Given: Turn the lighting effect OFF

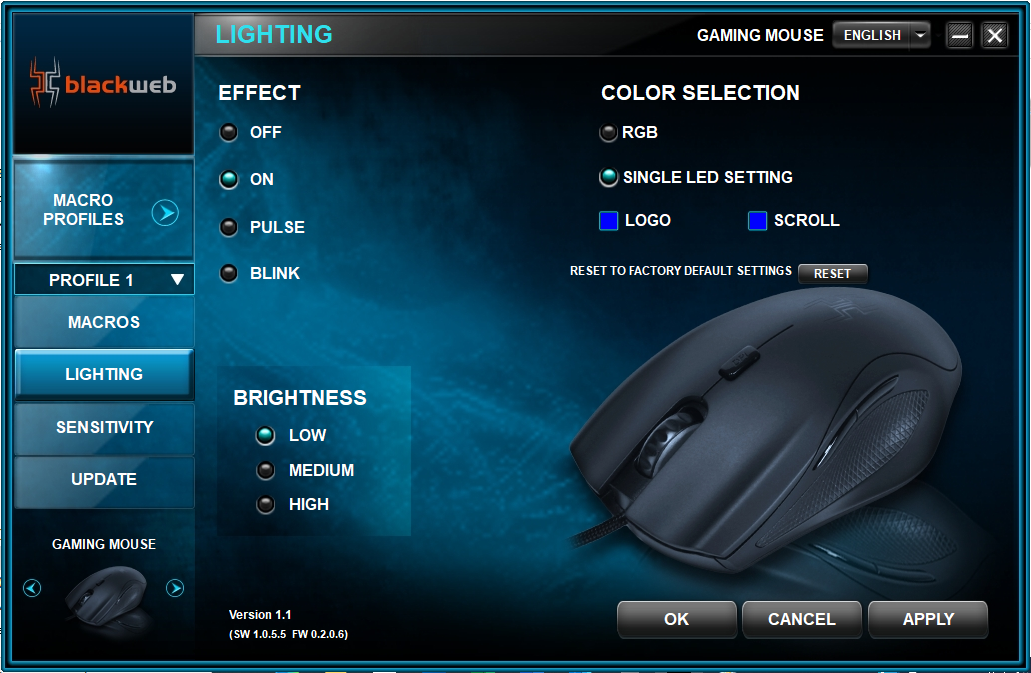Looking at the screenshot, I should (229, 132).
